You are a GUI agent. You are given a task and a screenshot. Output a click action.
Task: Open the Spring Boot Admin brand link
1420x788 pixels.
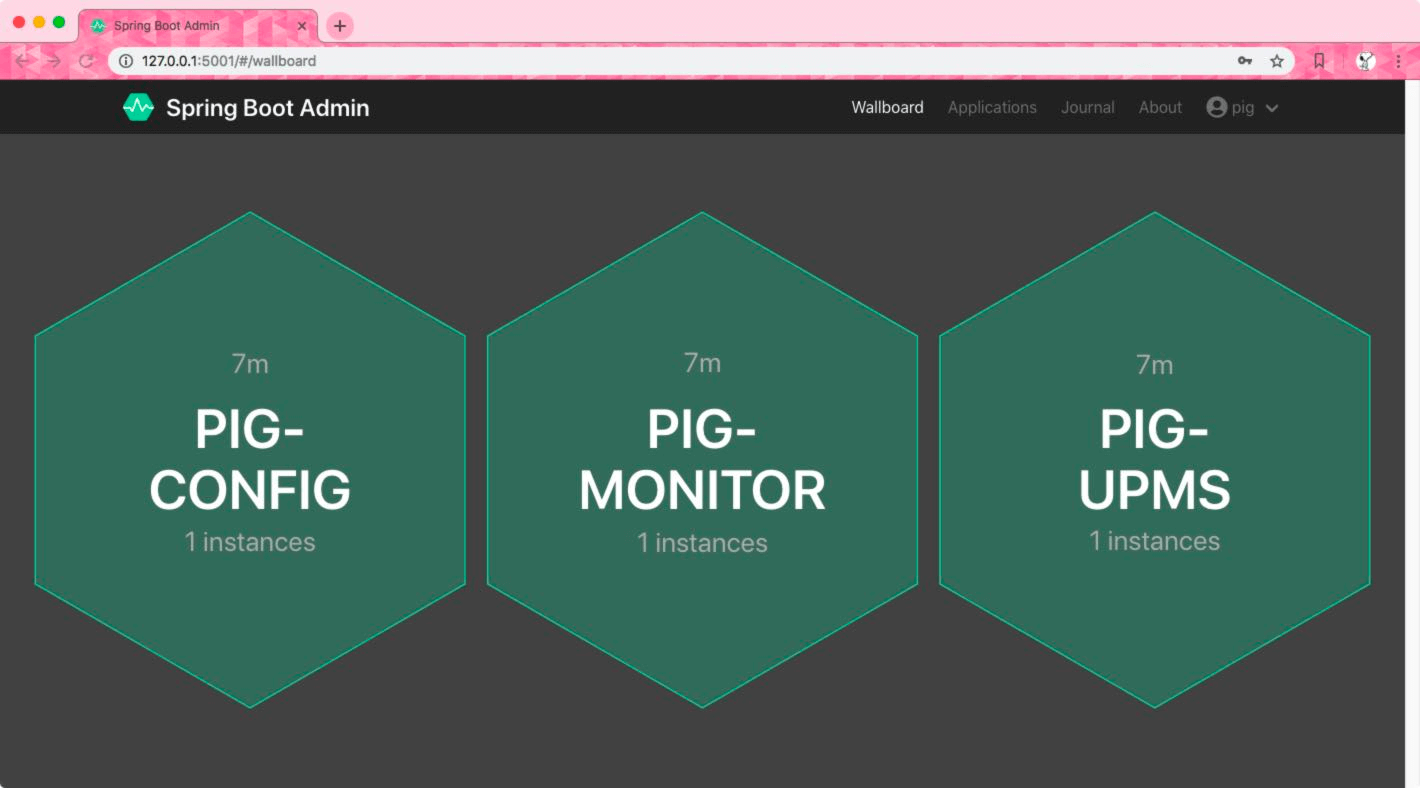coord(246,107)
